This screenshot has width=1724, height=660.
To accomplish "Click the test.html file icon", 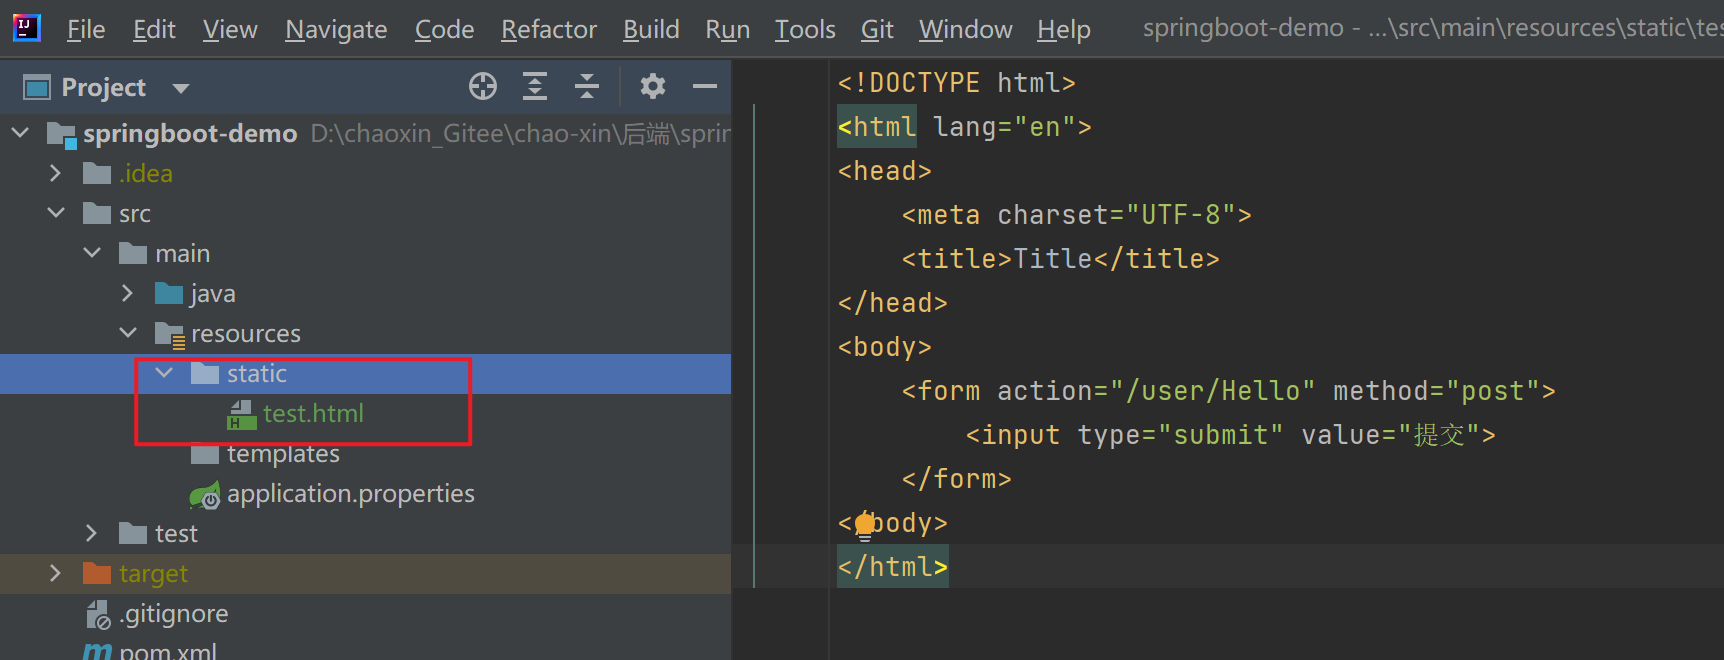I will [x=241, y=415].
